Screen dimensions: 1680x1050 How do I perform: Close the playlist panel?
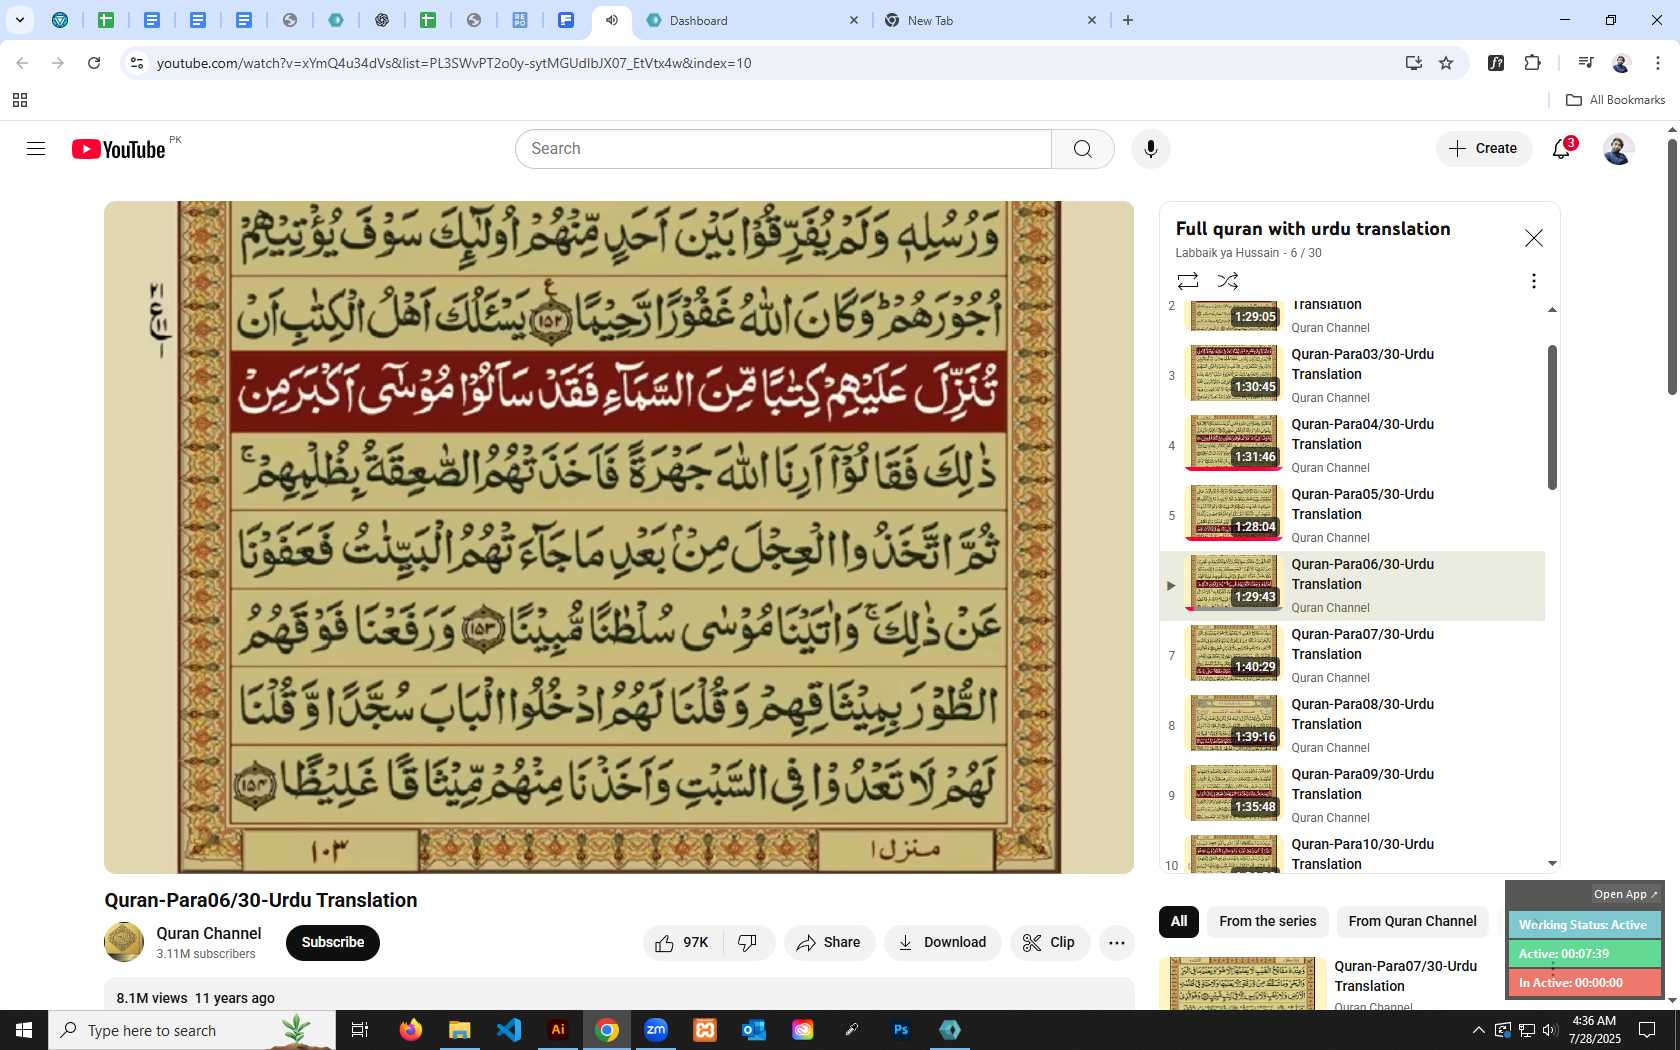point(1533,238)
